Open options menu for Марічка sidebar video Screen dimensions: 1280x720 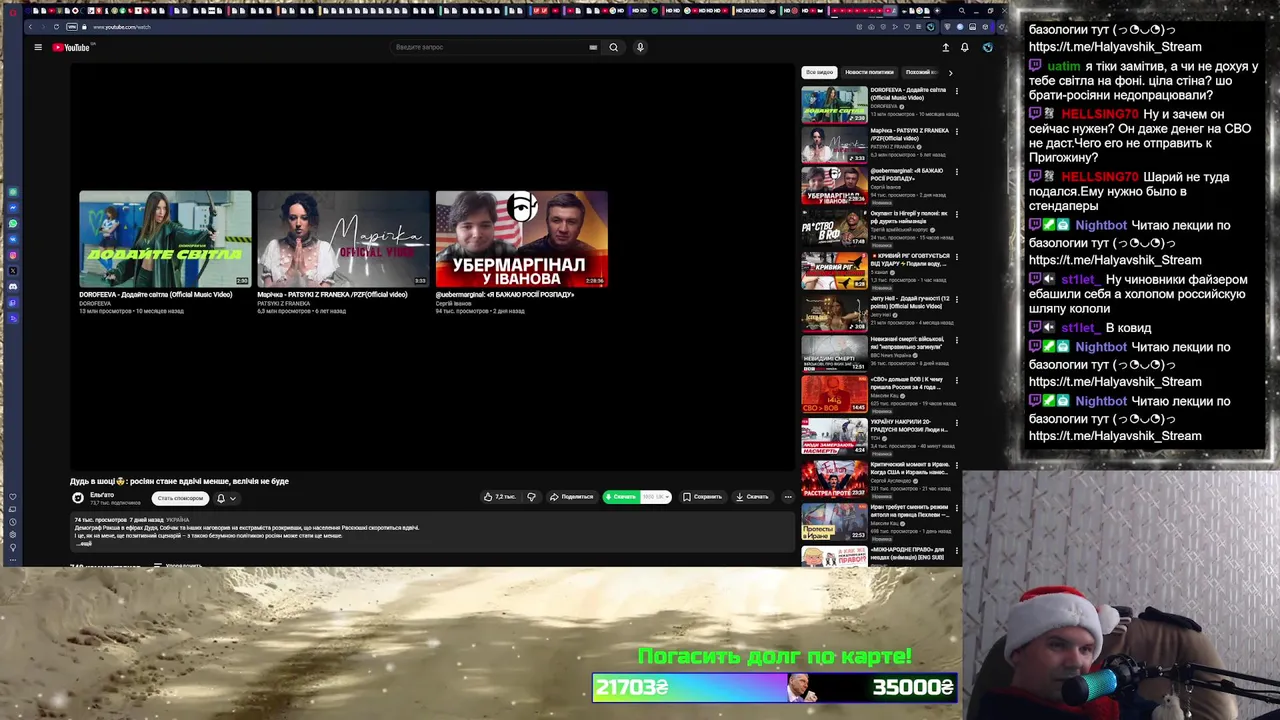pos(957,131)
